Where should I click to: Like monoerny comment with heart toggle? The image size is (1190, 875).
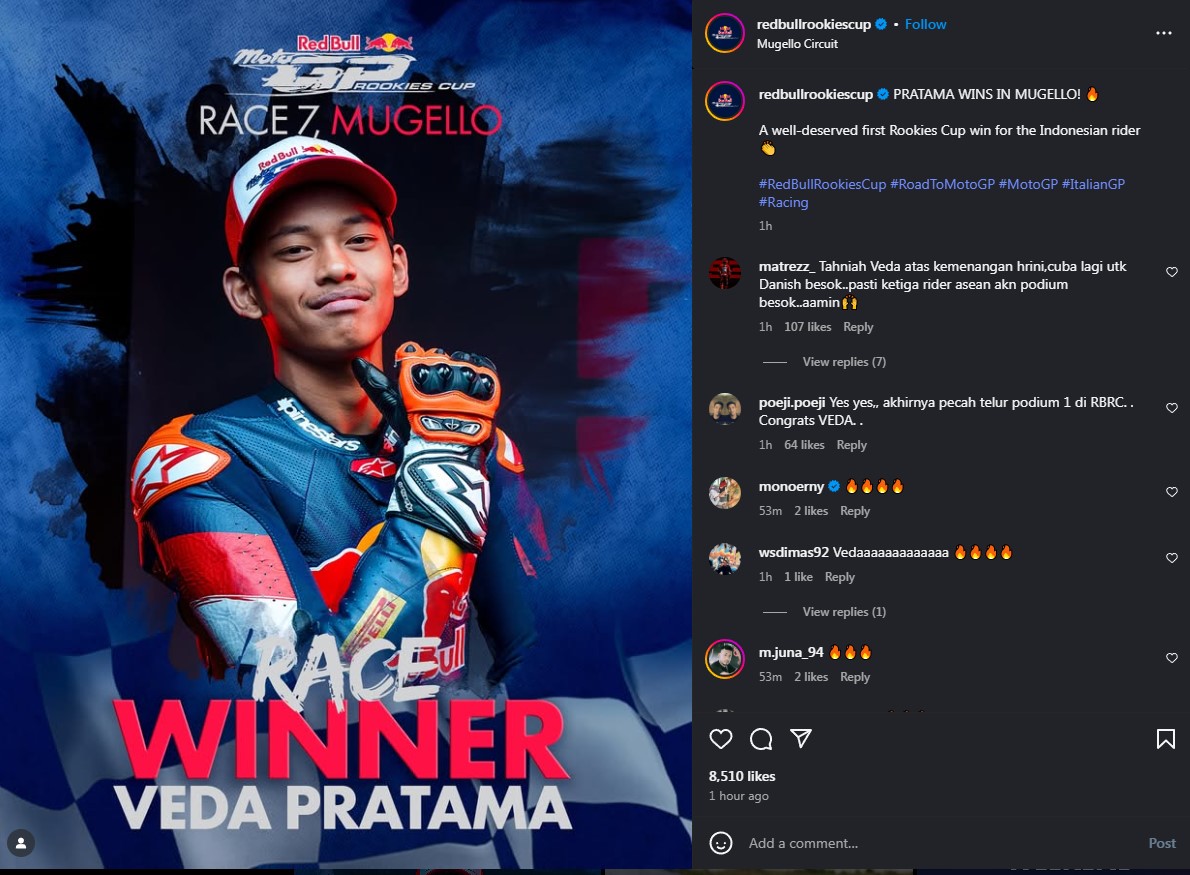pos(1172,492)
